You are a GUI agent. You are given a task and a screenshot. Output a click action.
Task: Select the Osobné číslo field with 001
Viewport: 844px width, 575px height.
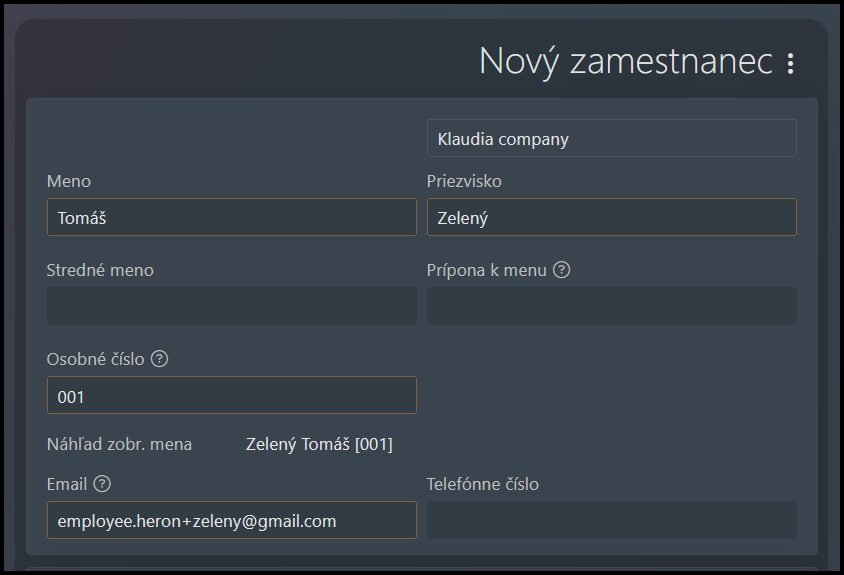[x=231, y=395]
